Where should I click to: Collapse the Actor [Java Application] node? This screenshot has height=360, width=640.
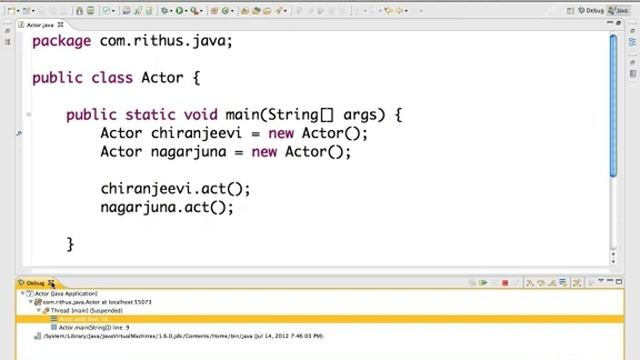tap(22, 293)
